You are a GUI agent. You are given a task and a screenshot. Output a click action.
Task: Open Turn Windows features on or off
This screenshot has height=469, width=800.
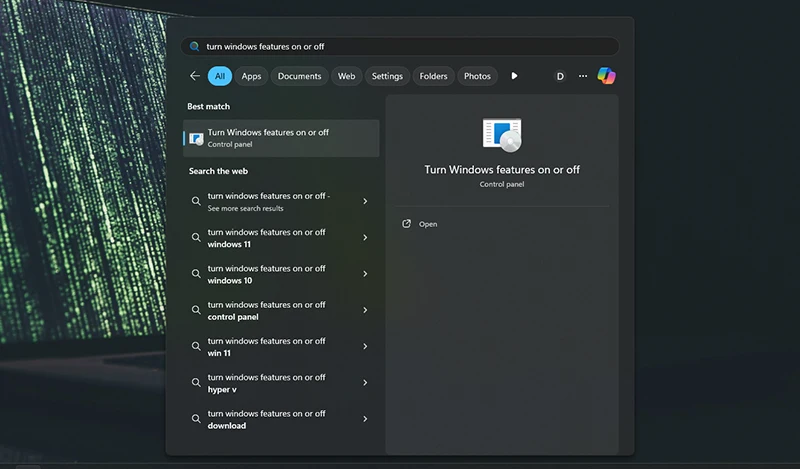(427, 224)
